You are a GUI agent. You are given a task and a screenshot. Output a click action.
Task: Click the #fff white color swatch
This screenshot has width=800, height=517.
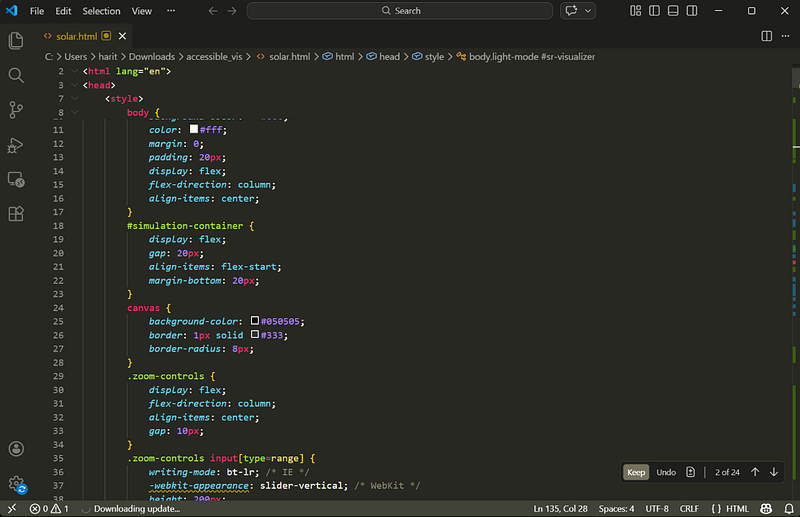click(194, 129)
